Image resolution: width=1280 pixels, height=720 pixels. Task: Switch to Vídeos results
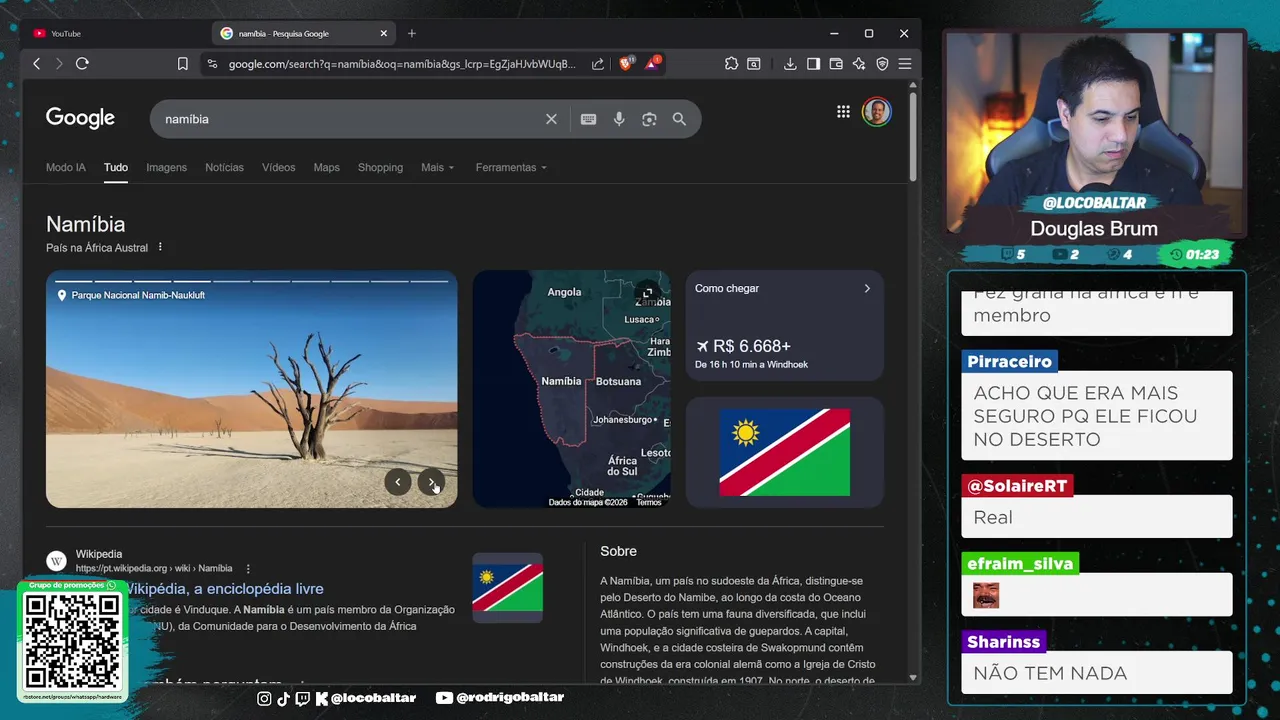point(278,167)
